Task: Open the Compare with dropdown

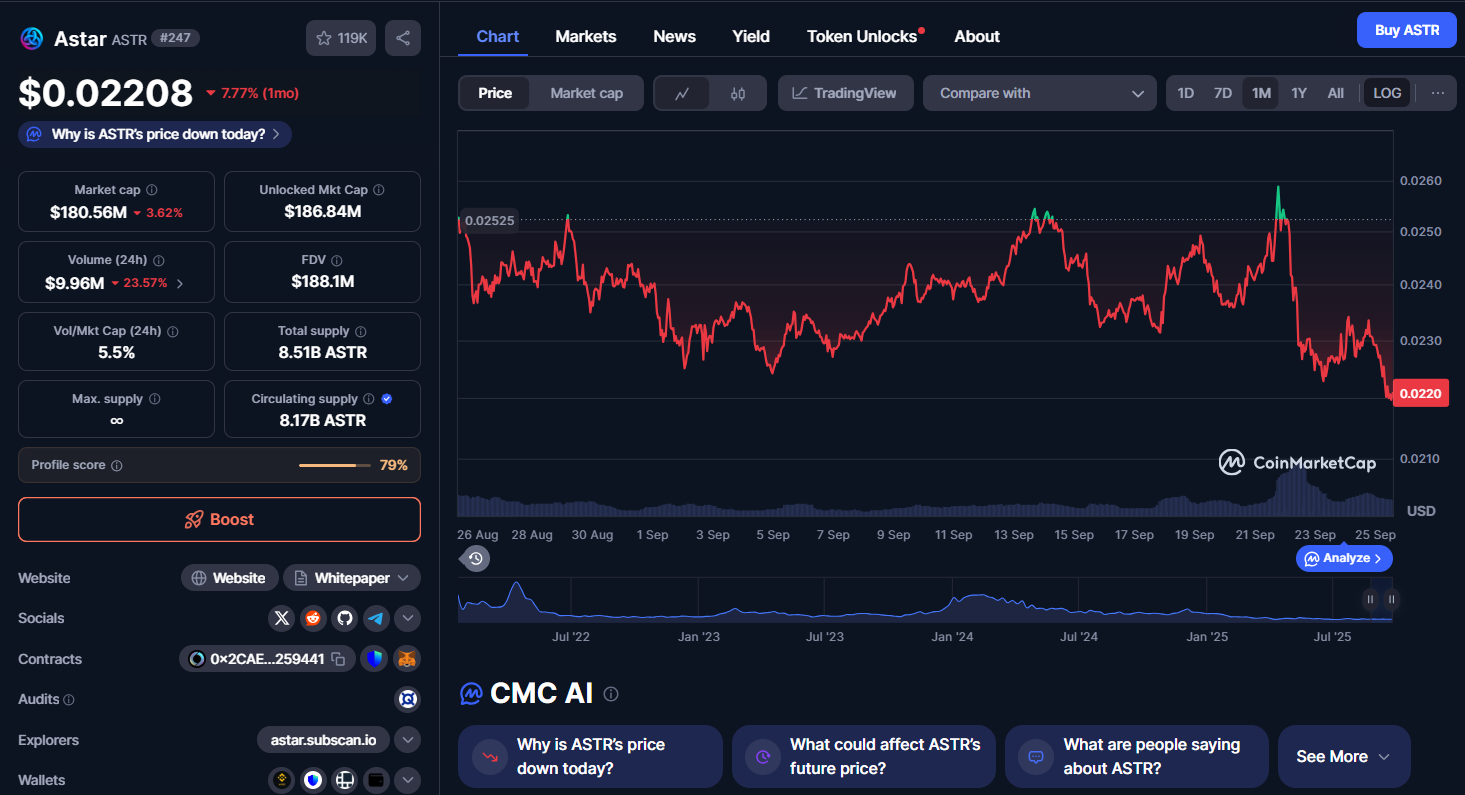Action: tap(1040, 93)
